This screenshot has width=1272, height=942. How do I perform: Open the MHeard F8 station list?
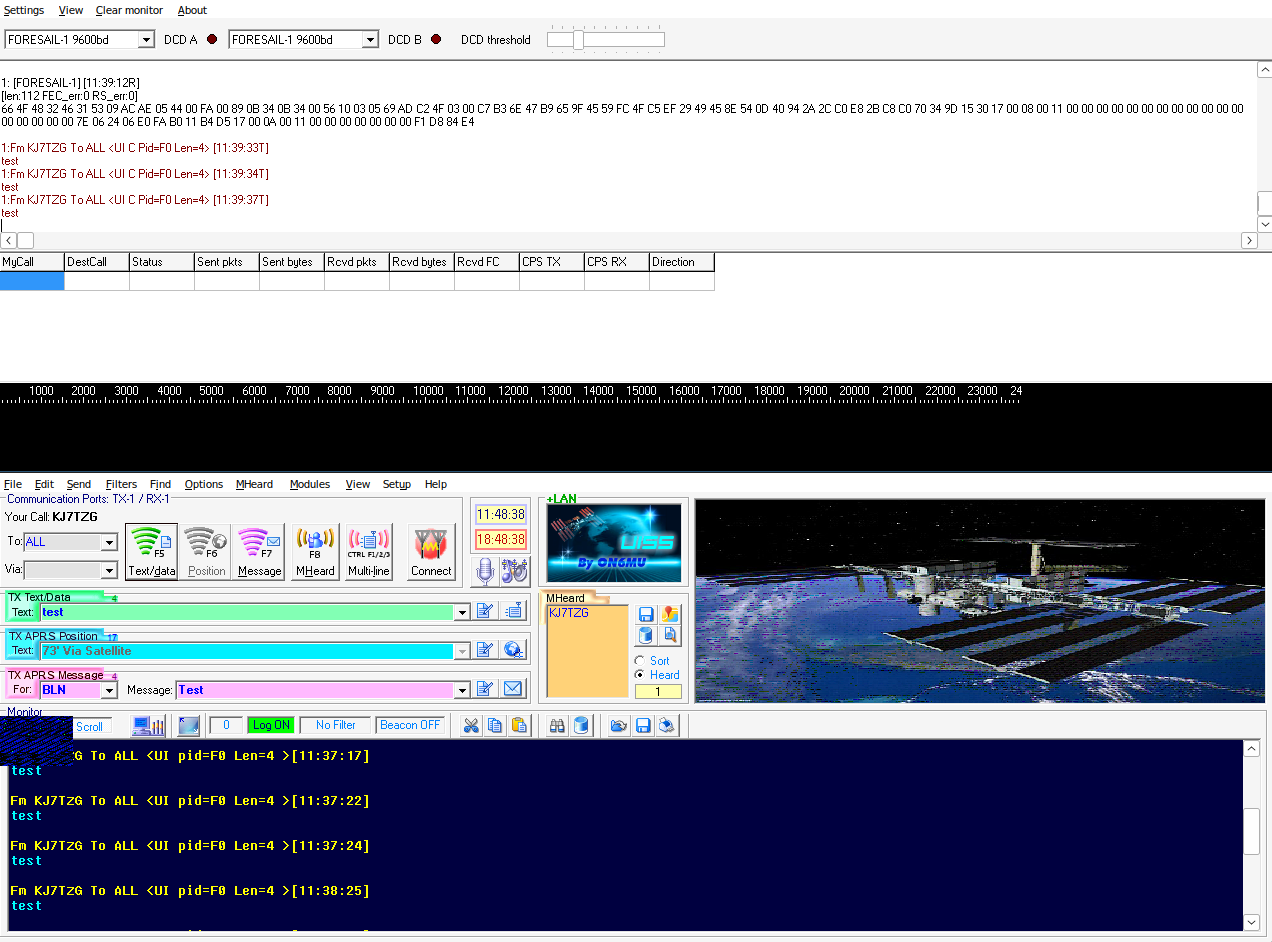coord(315,551)
